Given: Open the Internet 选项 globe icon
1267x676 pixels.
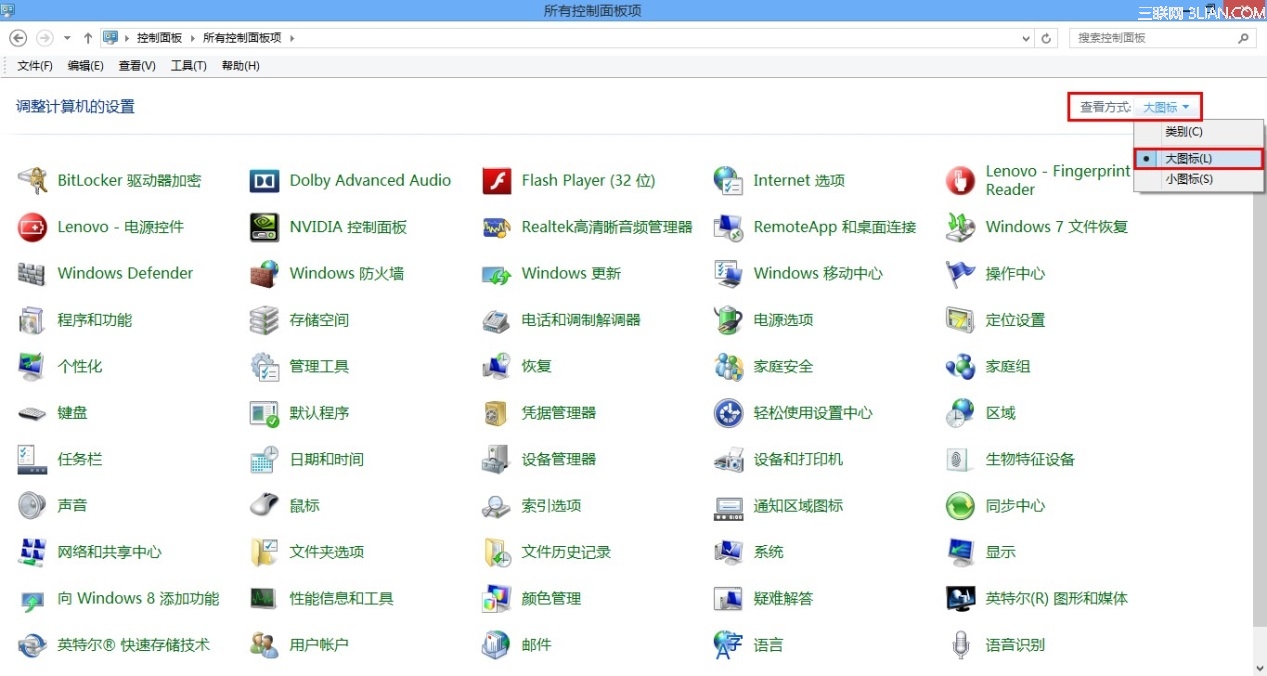Looking at the screenshot, I should [728, 181].
